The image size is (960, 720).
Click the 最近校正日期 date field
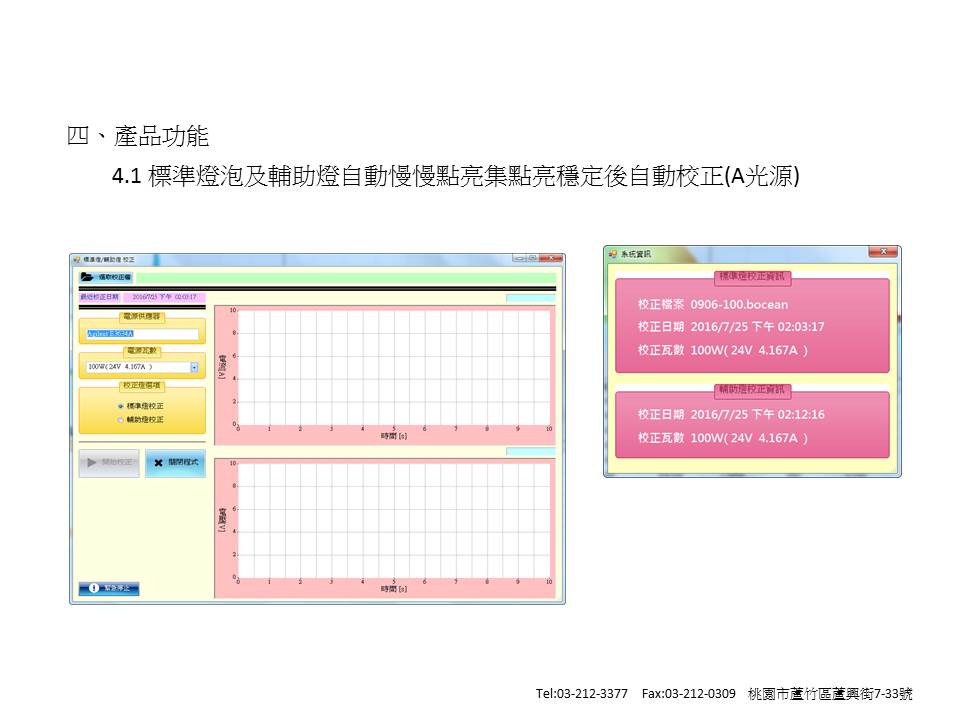tap(164, 297)
